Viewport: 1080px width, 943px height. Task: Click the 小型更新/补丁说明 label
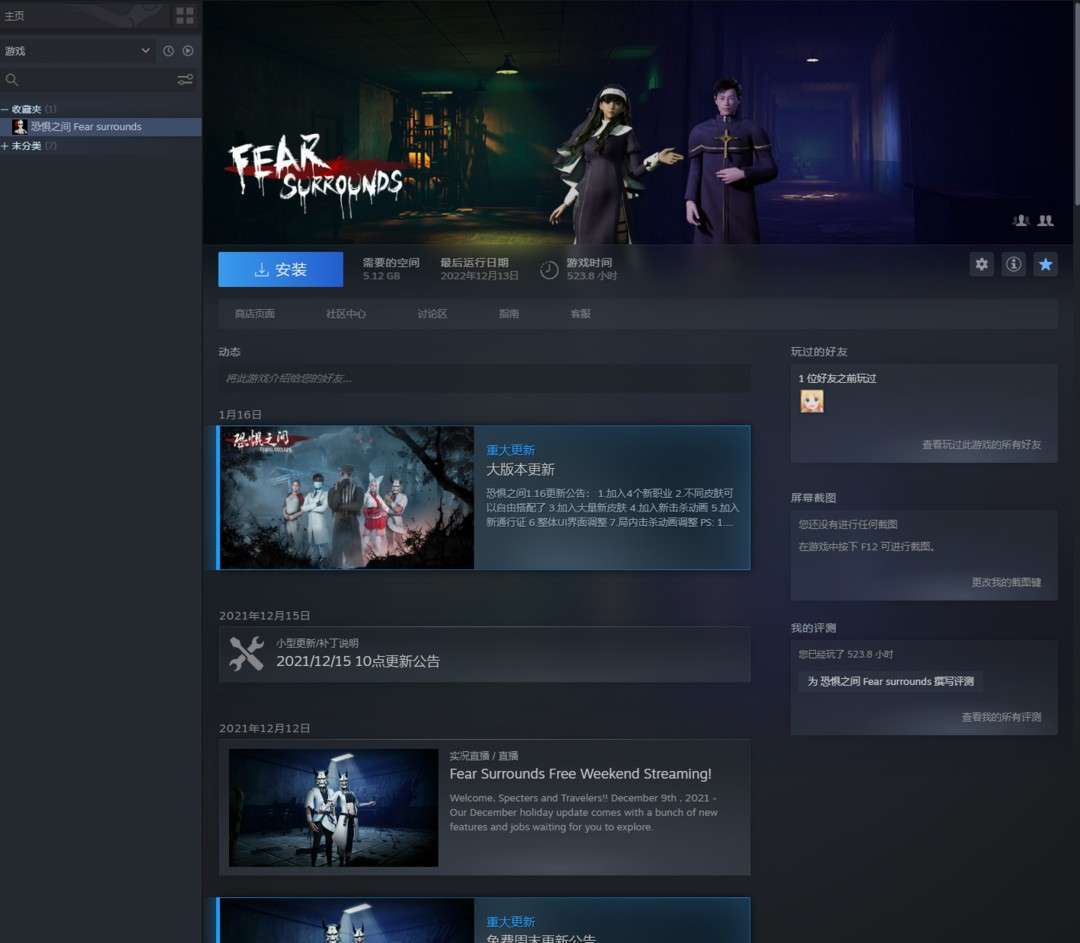pos(318,643)
